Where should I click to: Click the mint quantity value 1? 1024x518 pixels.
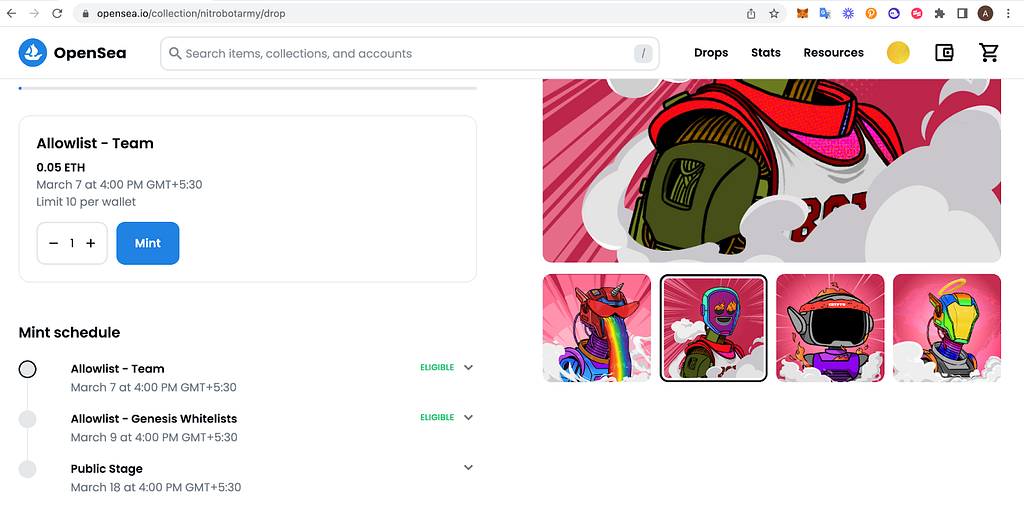point(72,244)
